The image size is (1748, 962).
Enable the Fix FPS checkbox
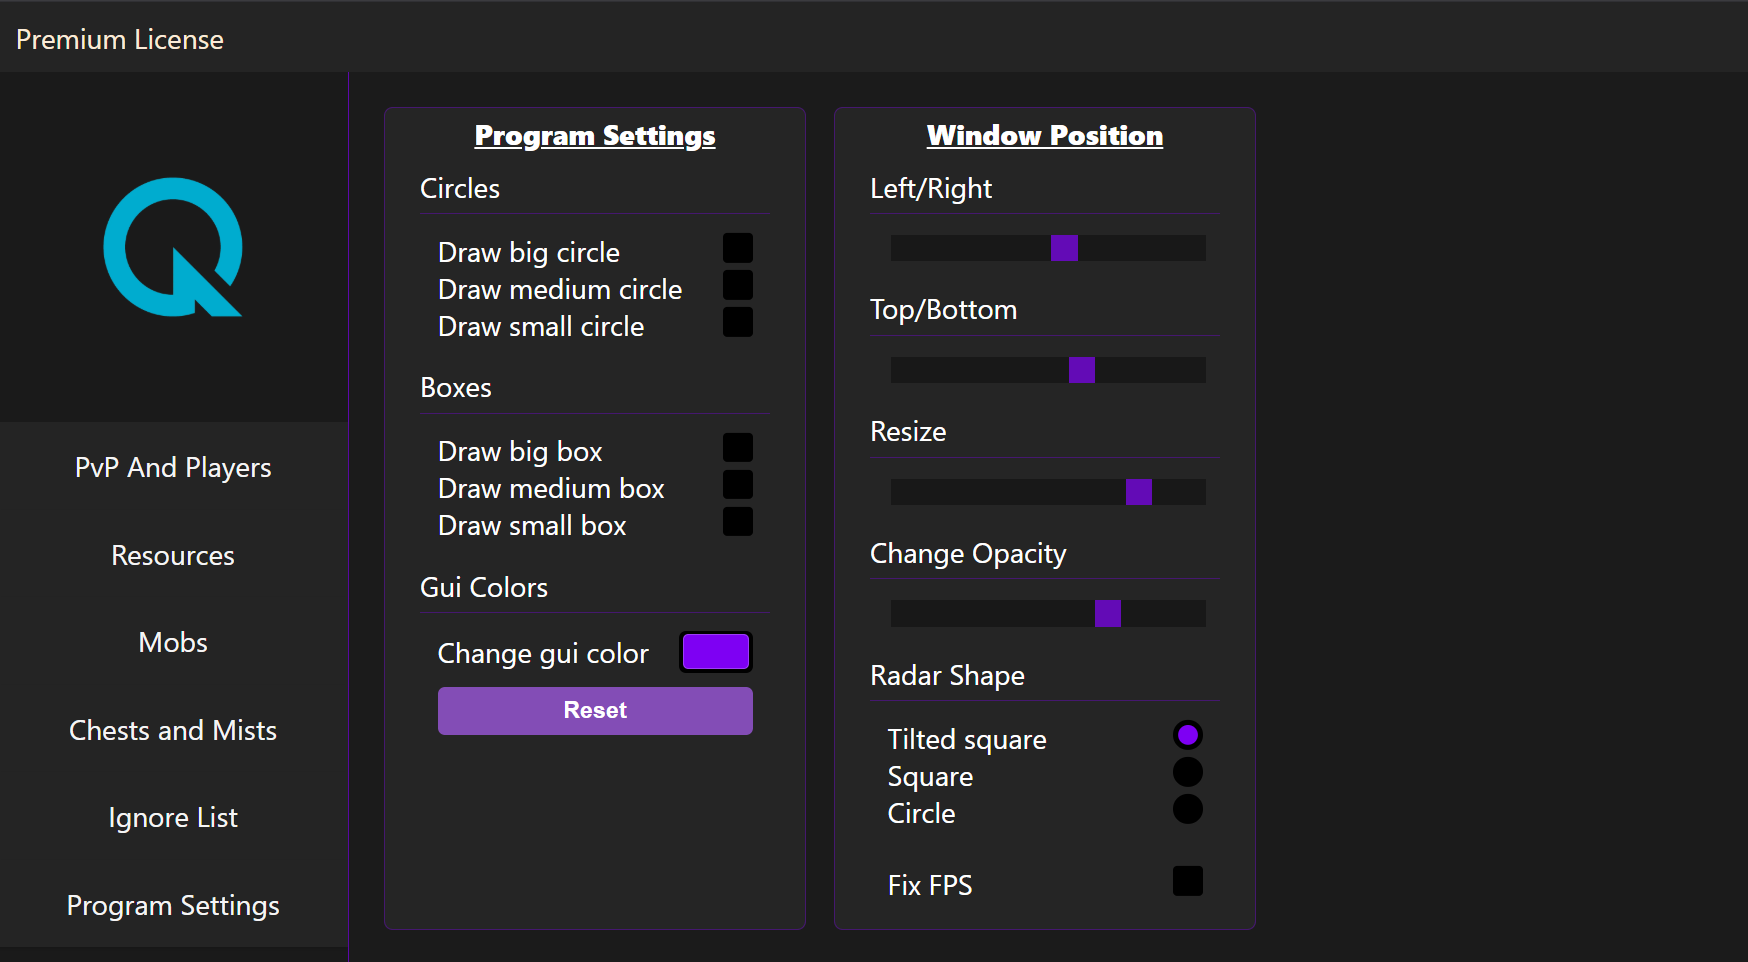pos(1188,881)
